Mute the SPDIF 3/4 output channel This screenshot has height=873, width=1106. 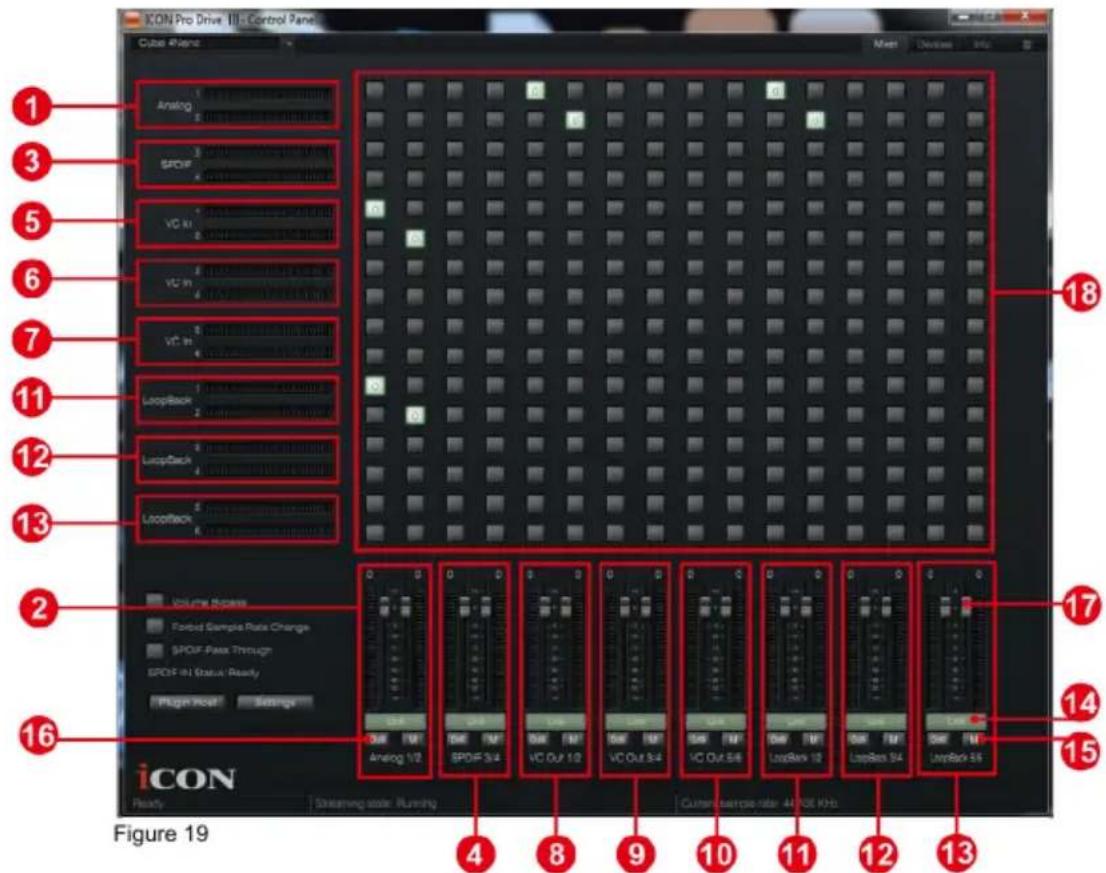494,739
